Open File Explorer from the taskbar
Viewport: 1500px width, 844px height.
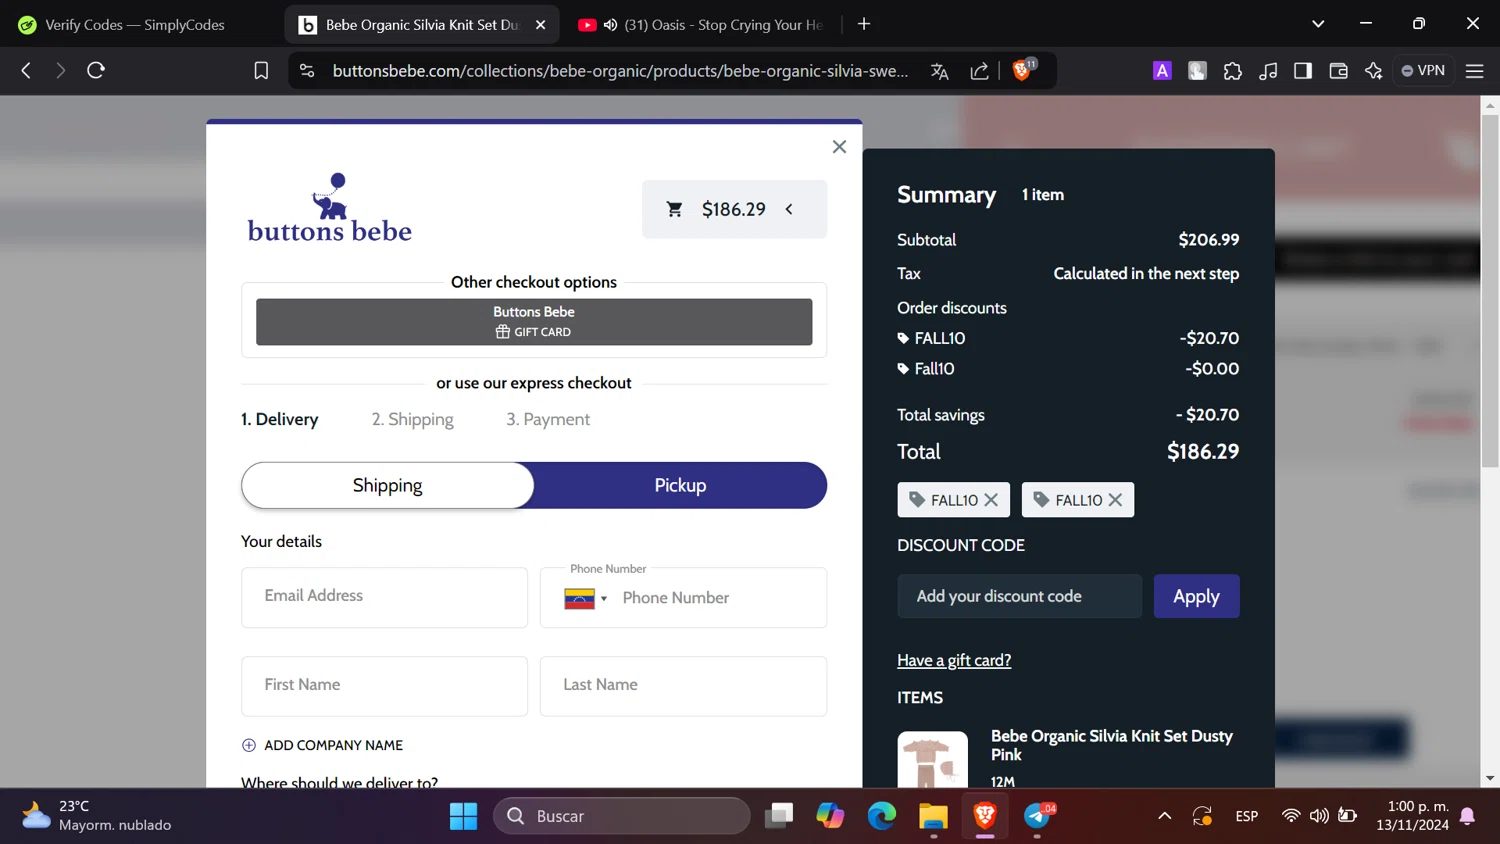point(933,816)
